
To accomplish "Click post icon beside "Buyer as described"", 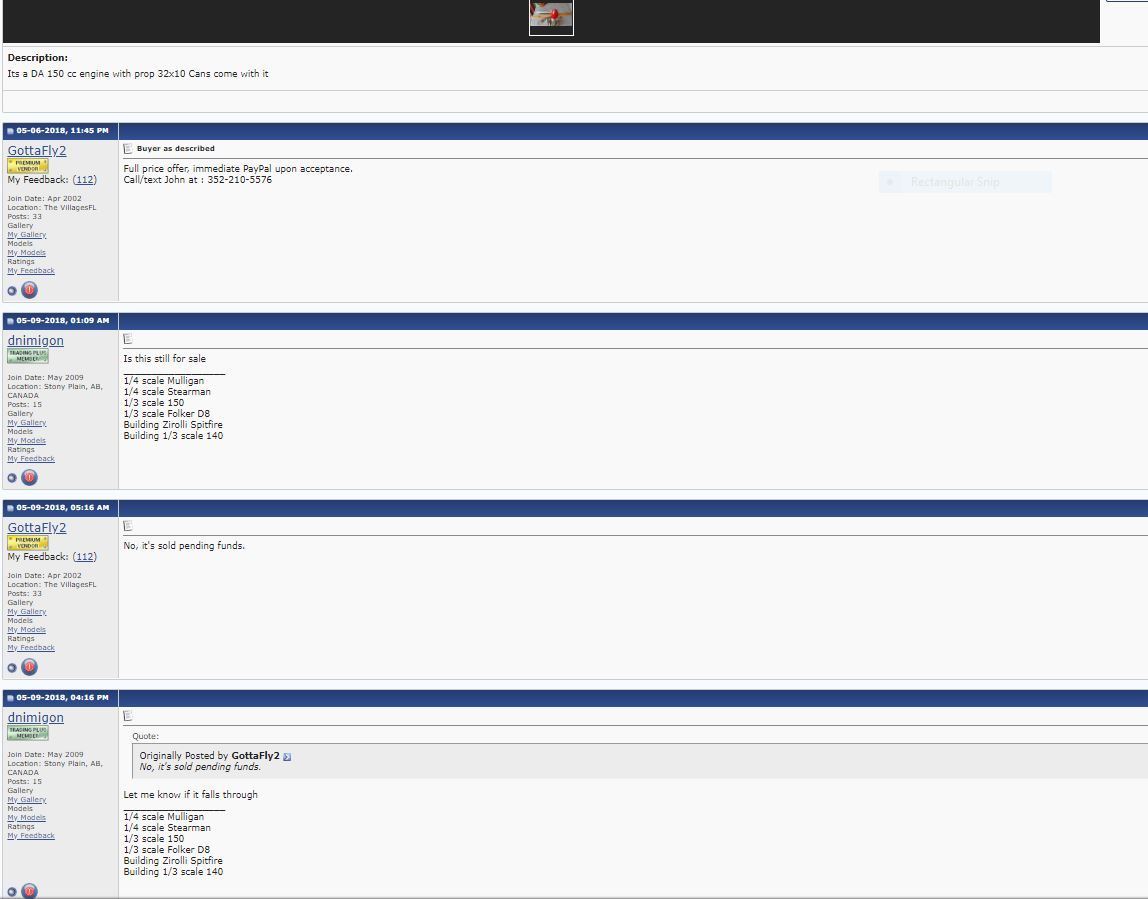I will tap(128, 148).
